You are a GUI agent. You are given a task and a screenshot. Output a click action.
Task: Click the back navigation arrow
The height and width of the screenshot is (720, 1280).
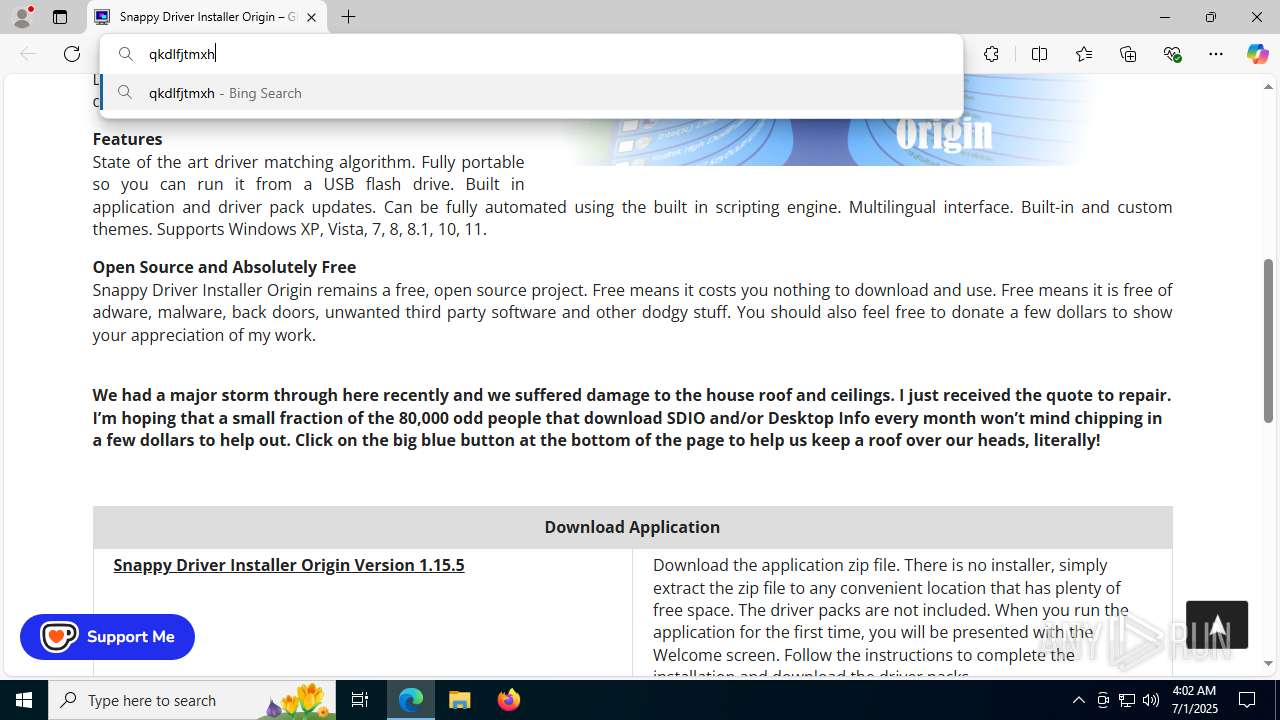point(28,54)
